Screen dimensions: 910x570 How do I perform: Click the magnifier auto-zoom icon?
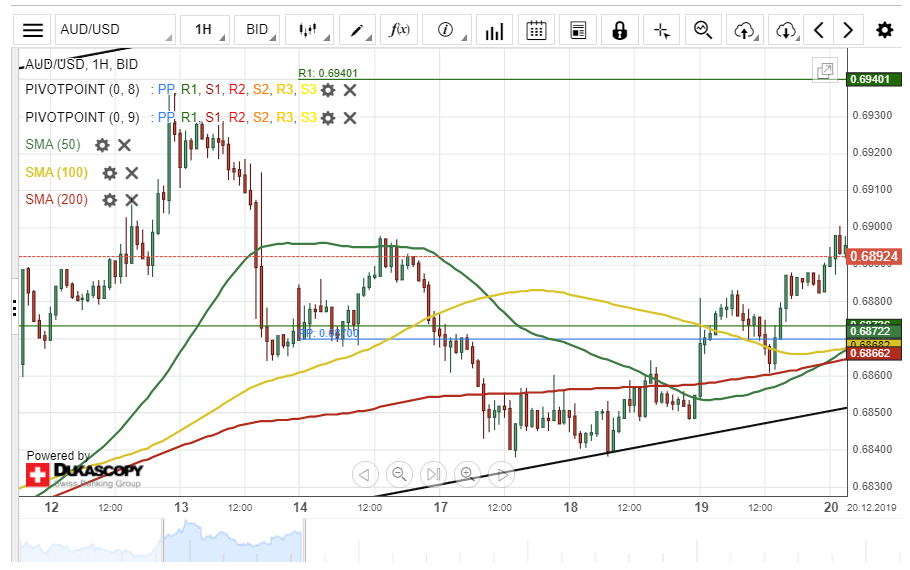click(x=703, y=30)
